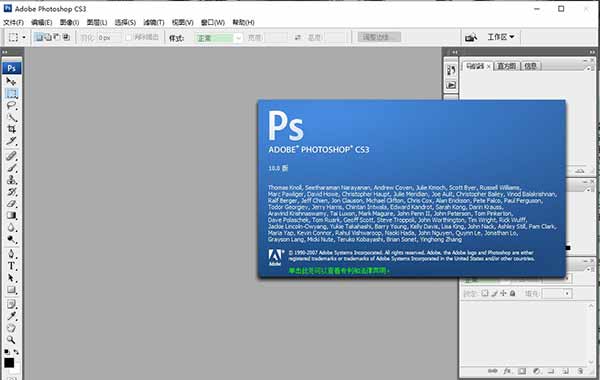The image size is (600, 380).
Task: Open the Navigator panel options menu
Action: pos(589,68)
